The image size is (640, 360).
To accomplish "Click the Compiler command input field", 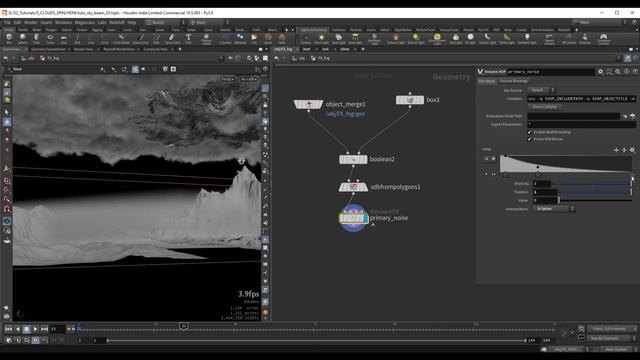I will coord(581,99).
